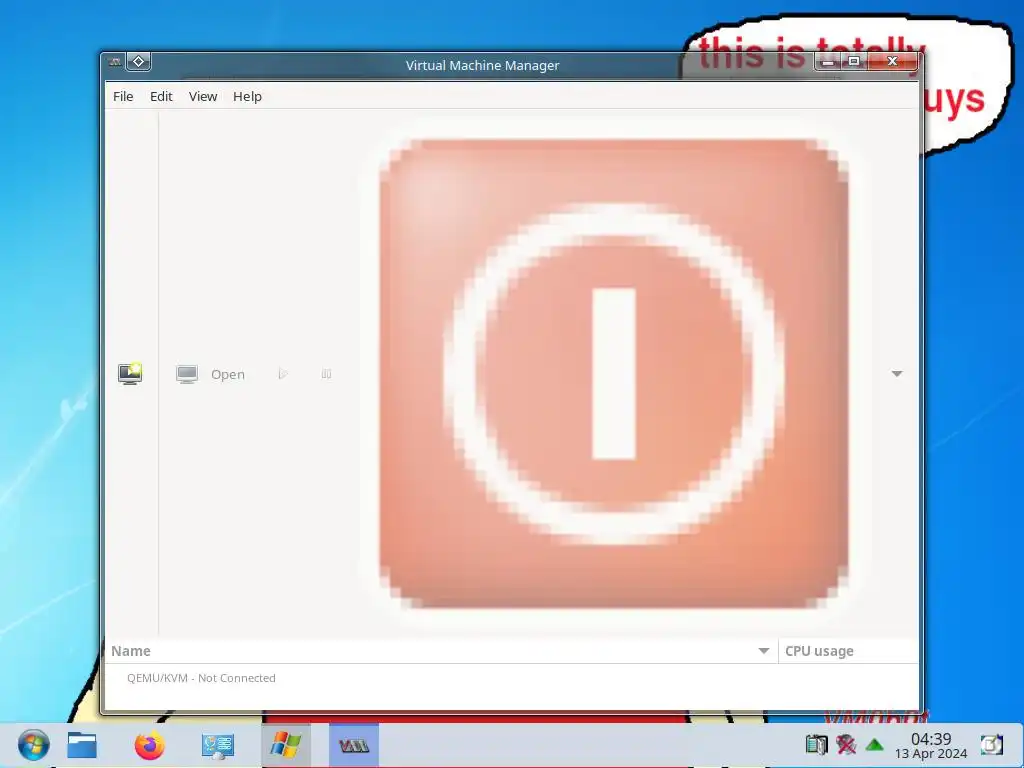This screenshot has width=1024, height=768.
Task: Click the create new virtual machine icon
Action: tap(130, 374)
